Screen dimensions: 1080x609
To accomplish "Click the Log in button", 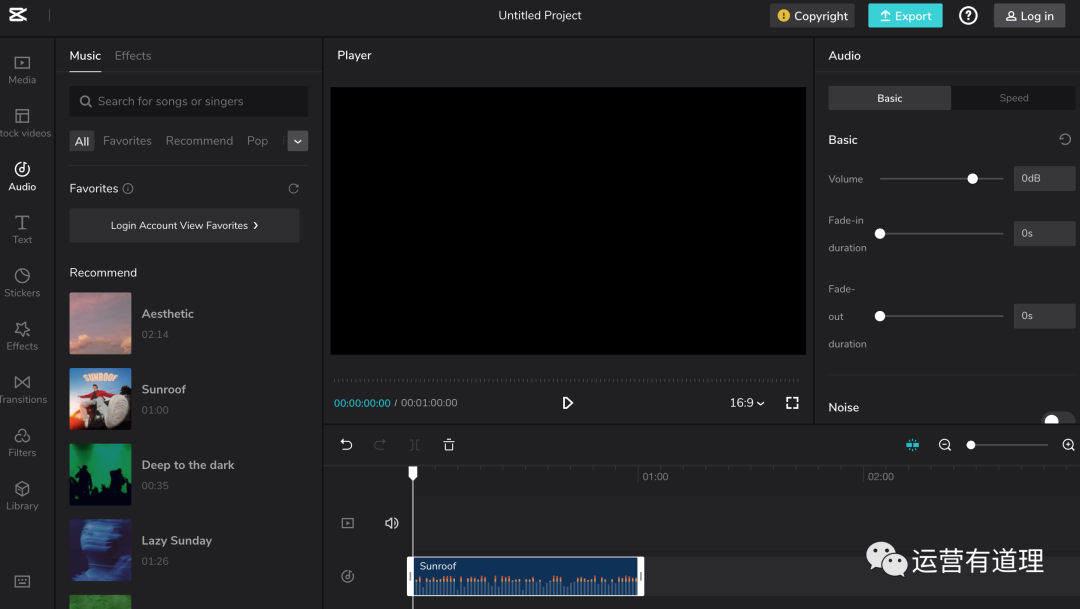I will tap(1029, 16).
